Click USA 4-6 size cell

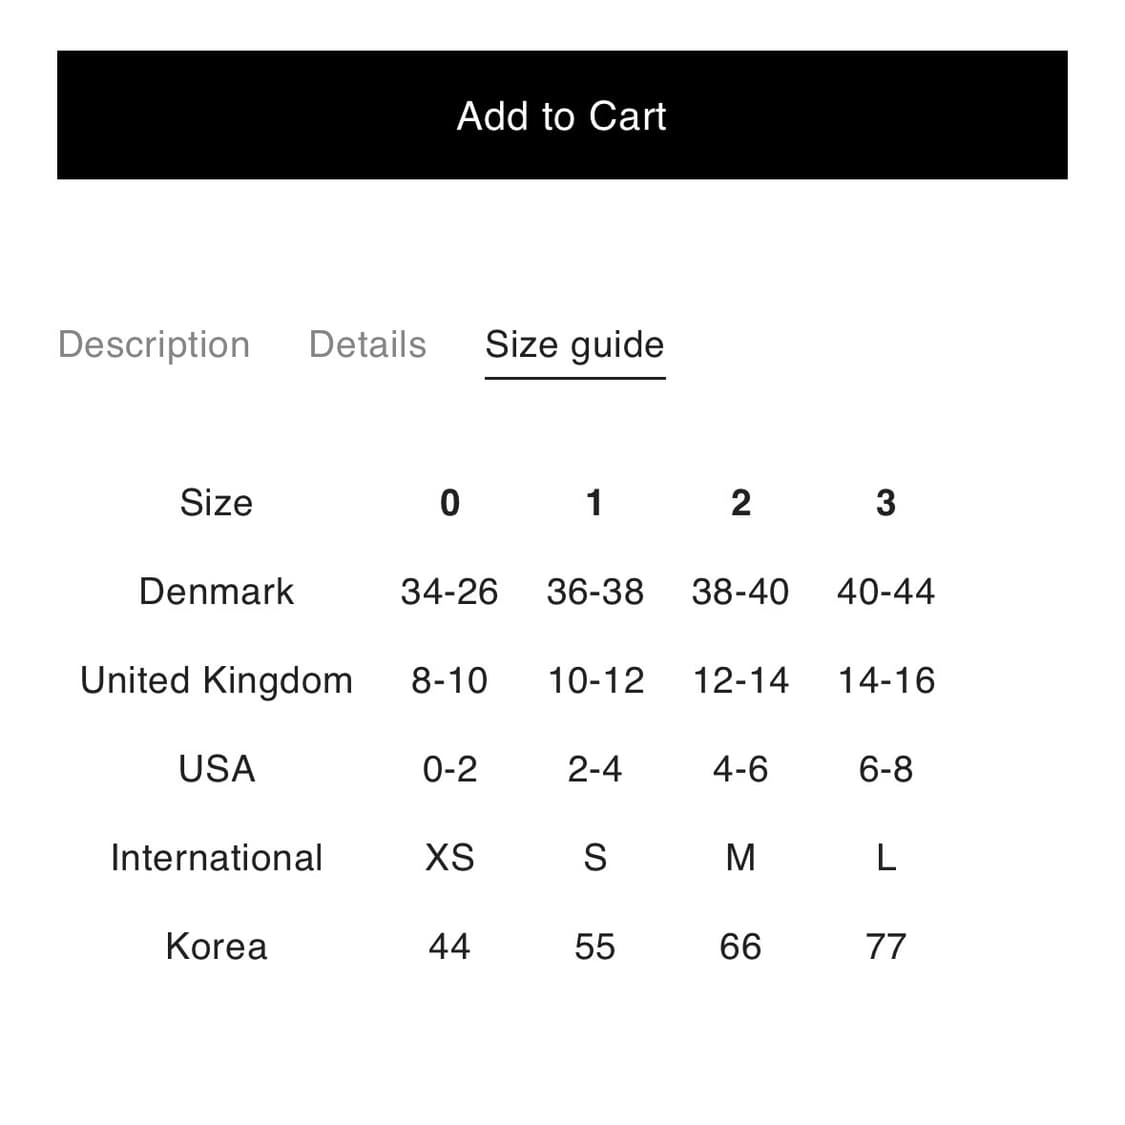[x=740, y=769]
